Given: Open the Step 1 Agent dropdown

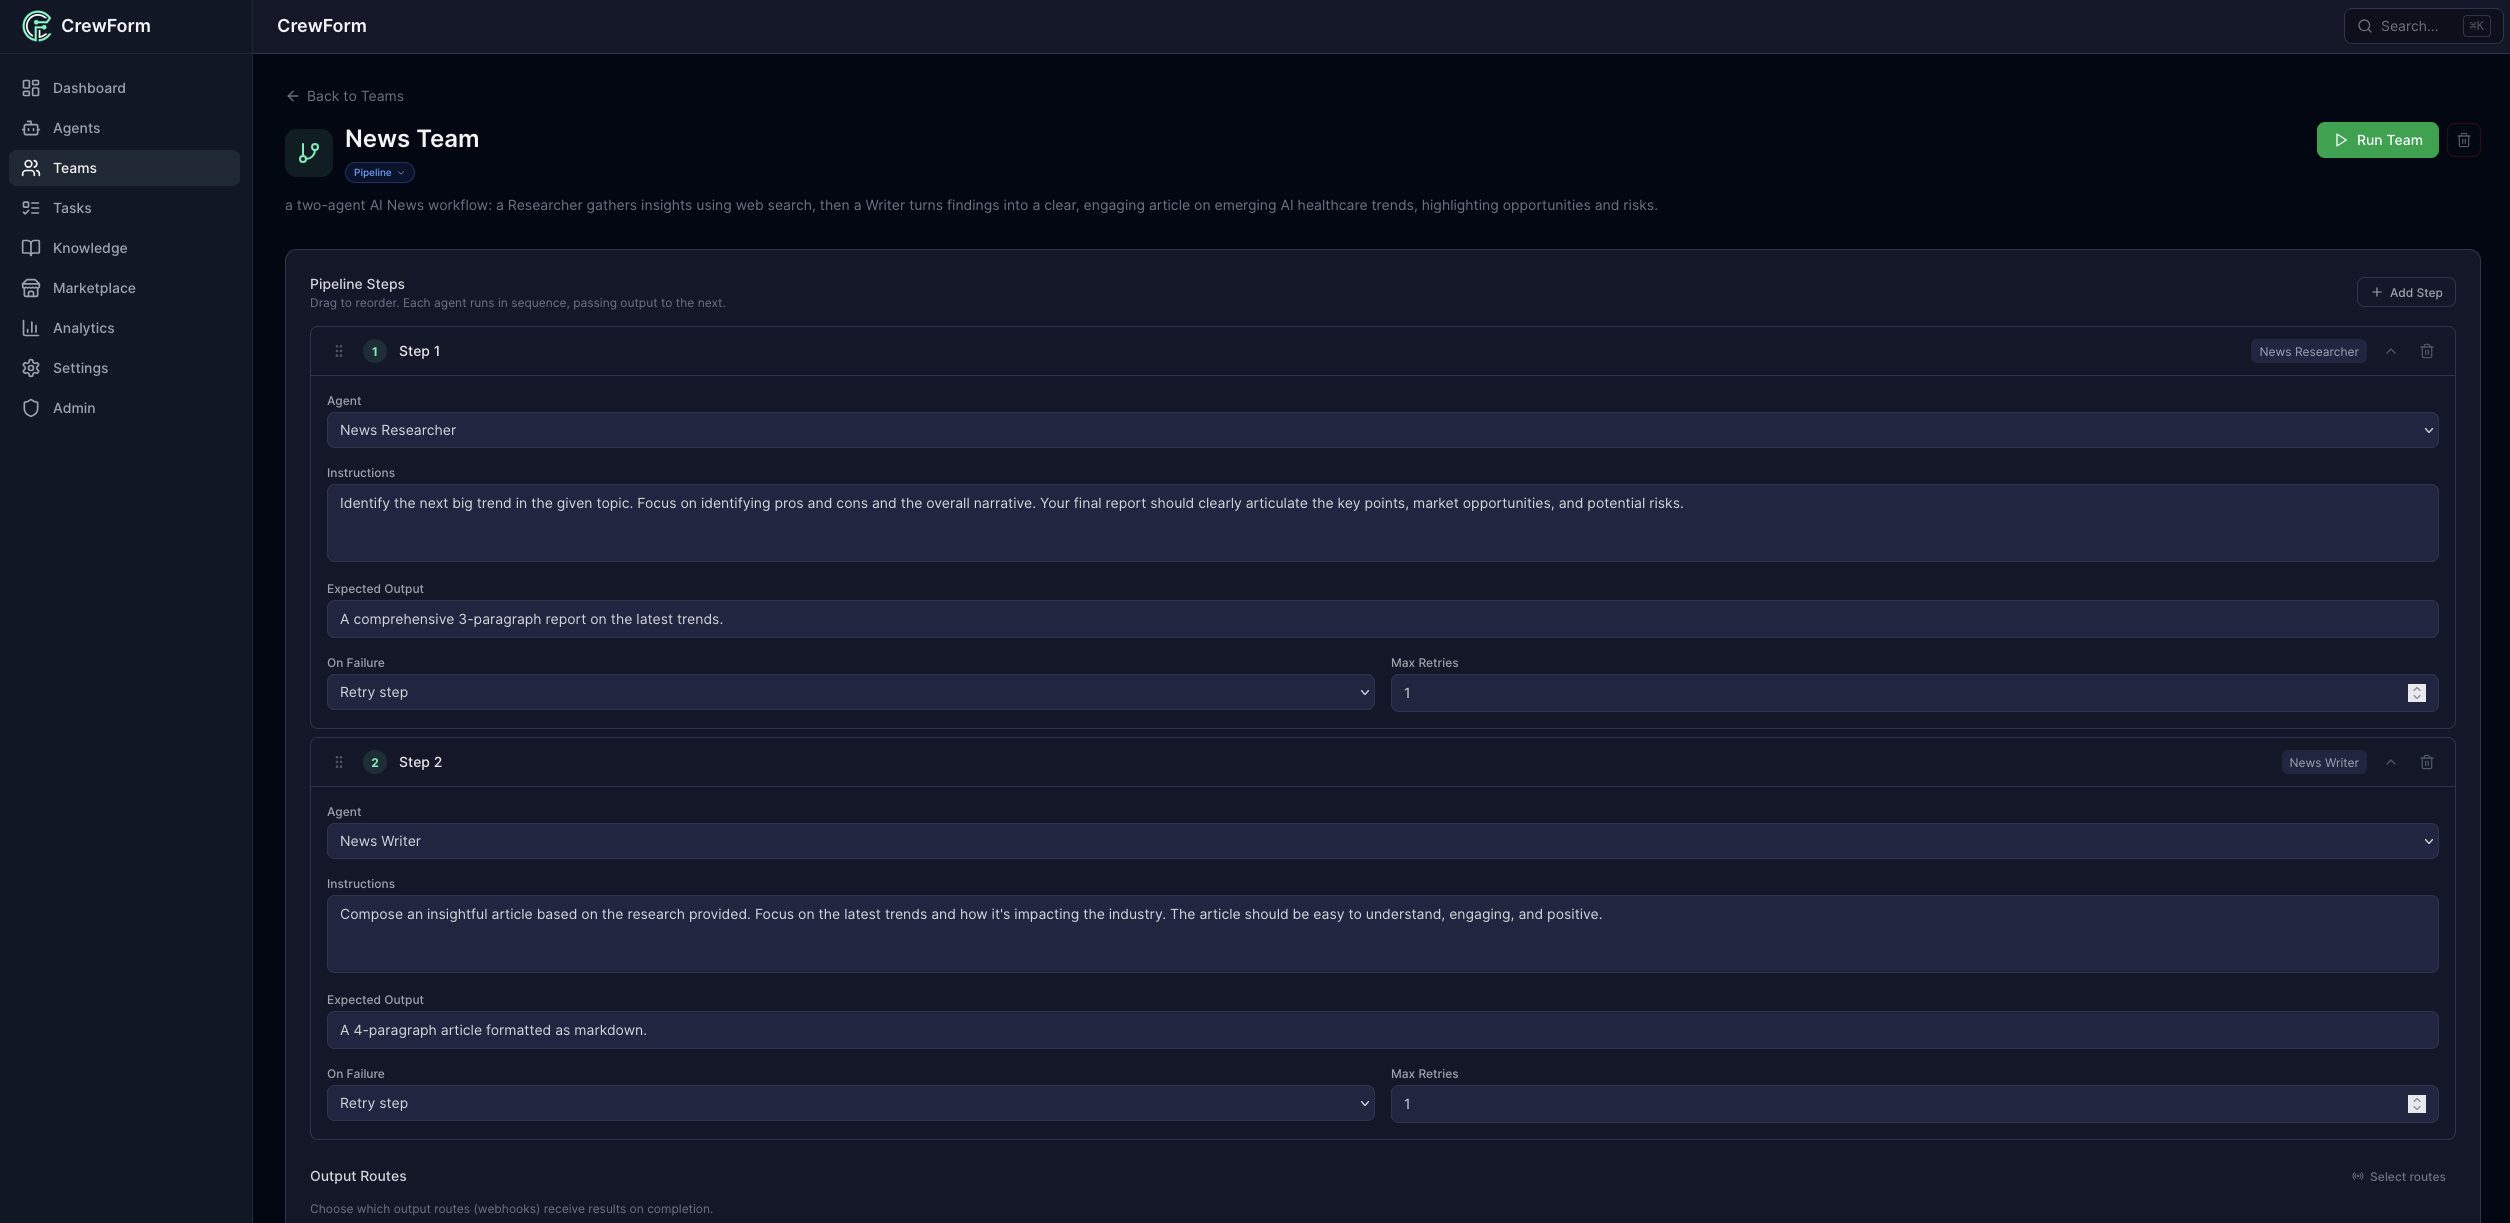Looking at the screenshot, I should pos(1382,430).
